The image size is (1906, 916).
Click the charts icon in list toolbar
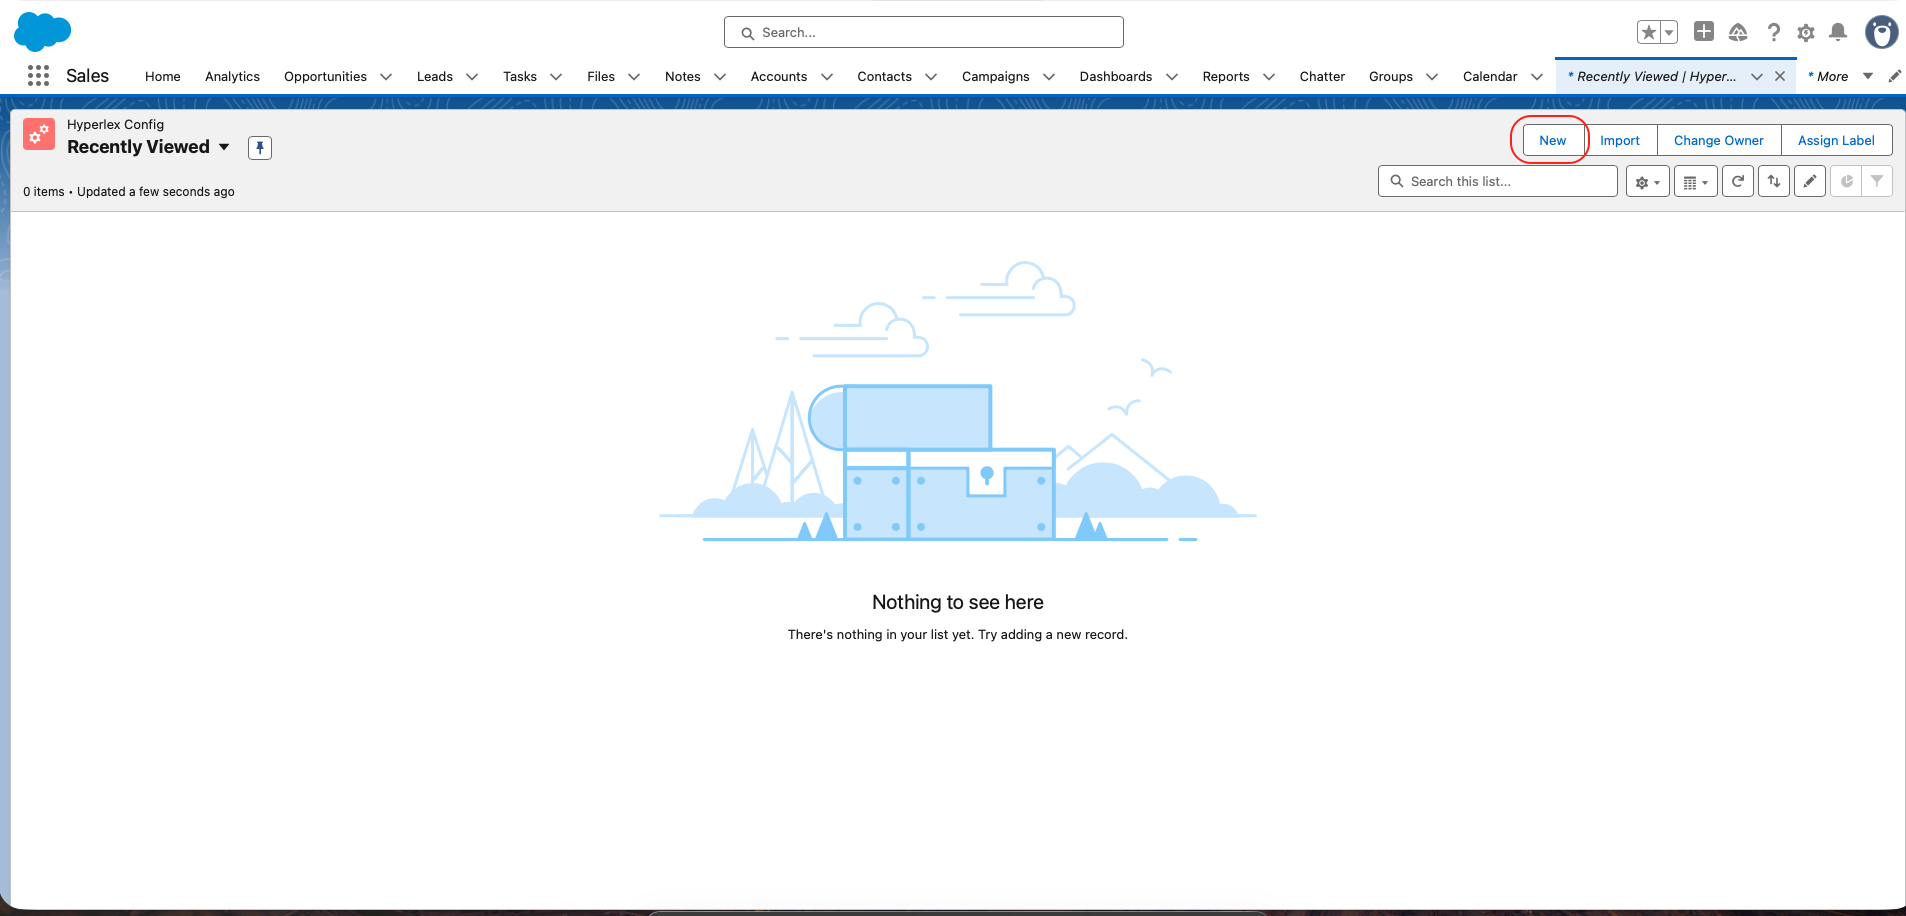[x=1846, y=182]
